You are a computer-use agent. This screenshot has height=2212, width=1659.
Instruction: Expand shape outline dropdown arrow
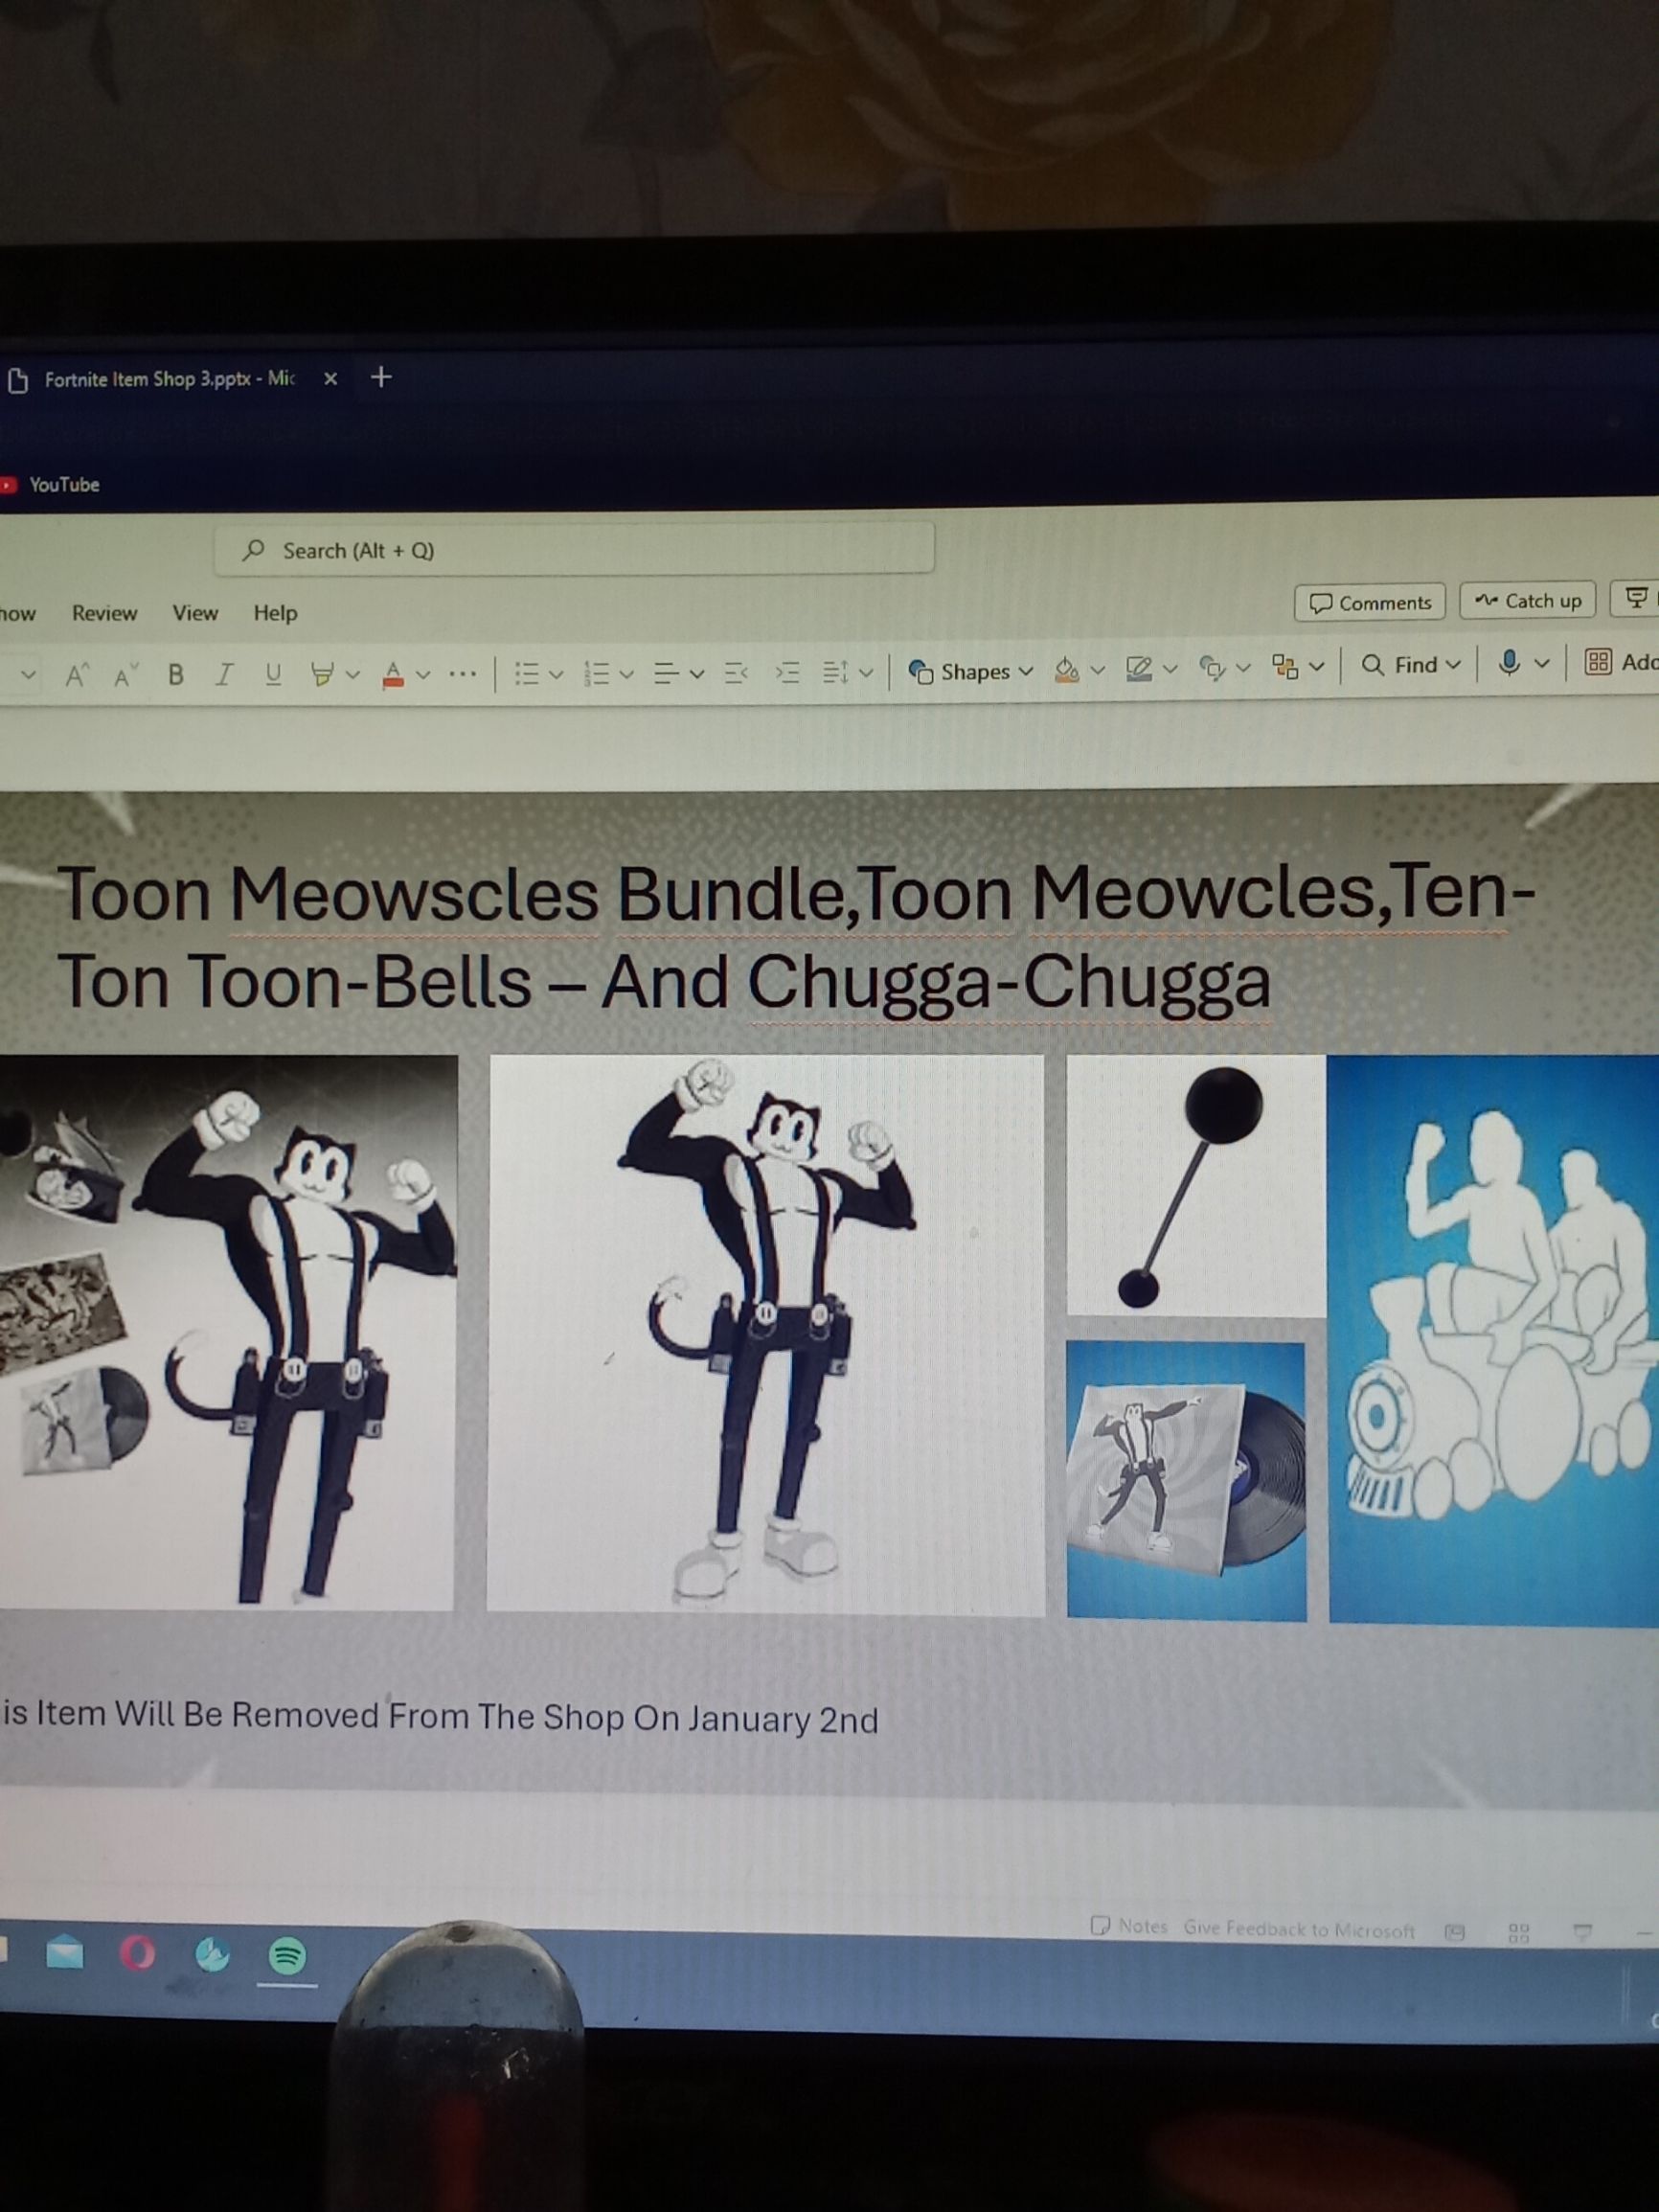(x=1170, y=669)
